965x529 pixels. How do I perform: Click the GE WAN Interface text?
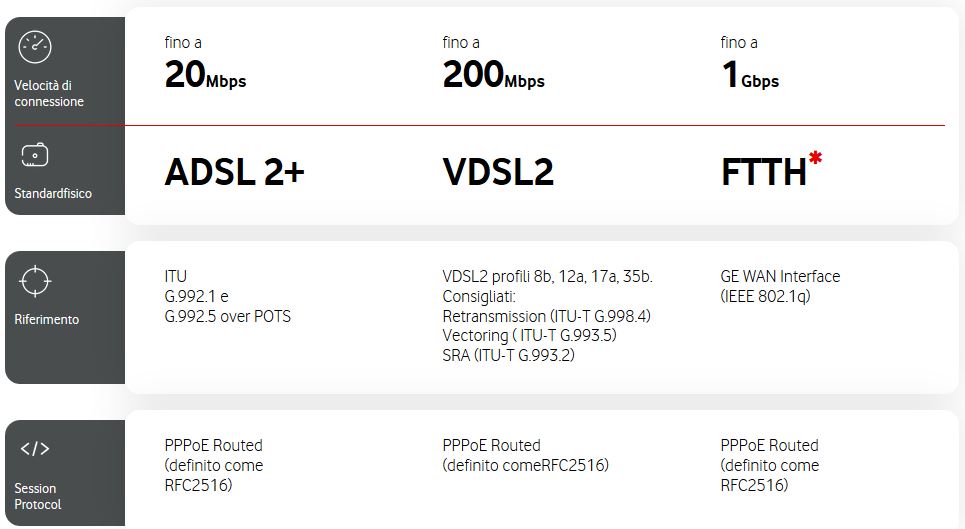(780, 276)
